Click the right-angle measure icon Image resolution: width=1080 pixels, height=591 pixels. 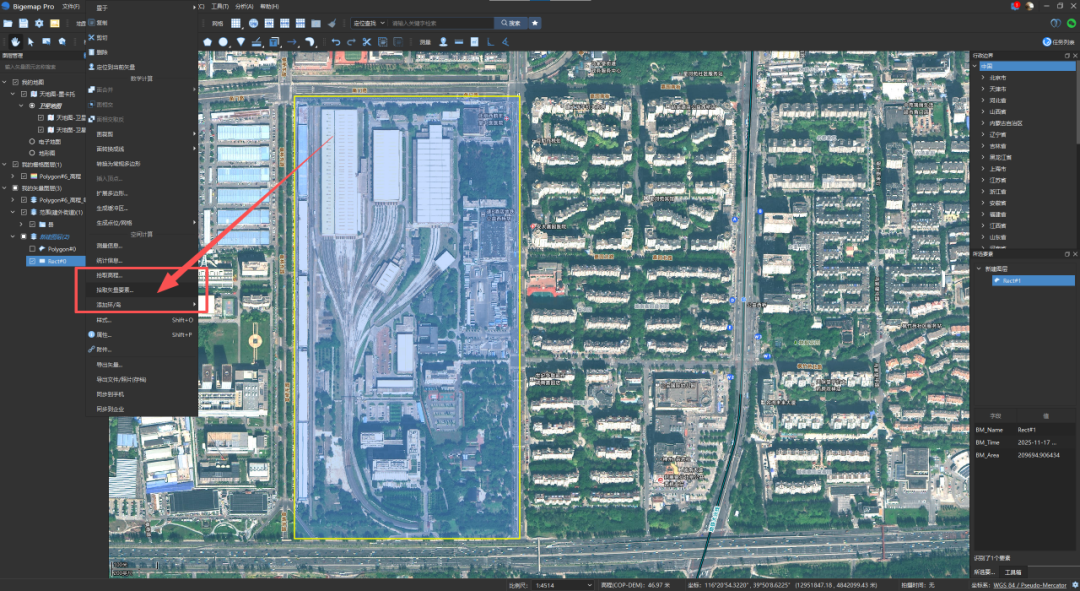pos(490,42)
